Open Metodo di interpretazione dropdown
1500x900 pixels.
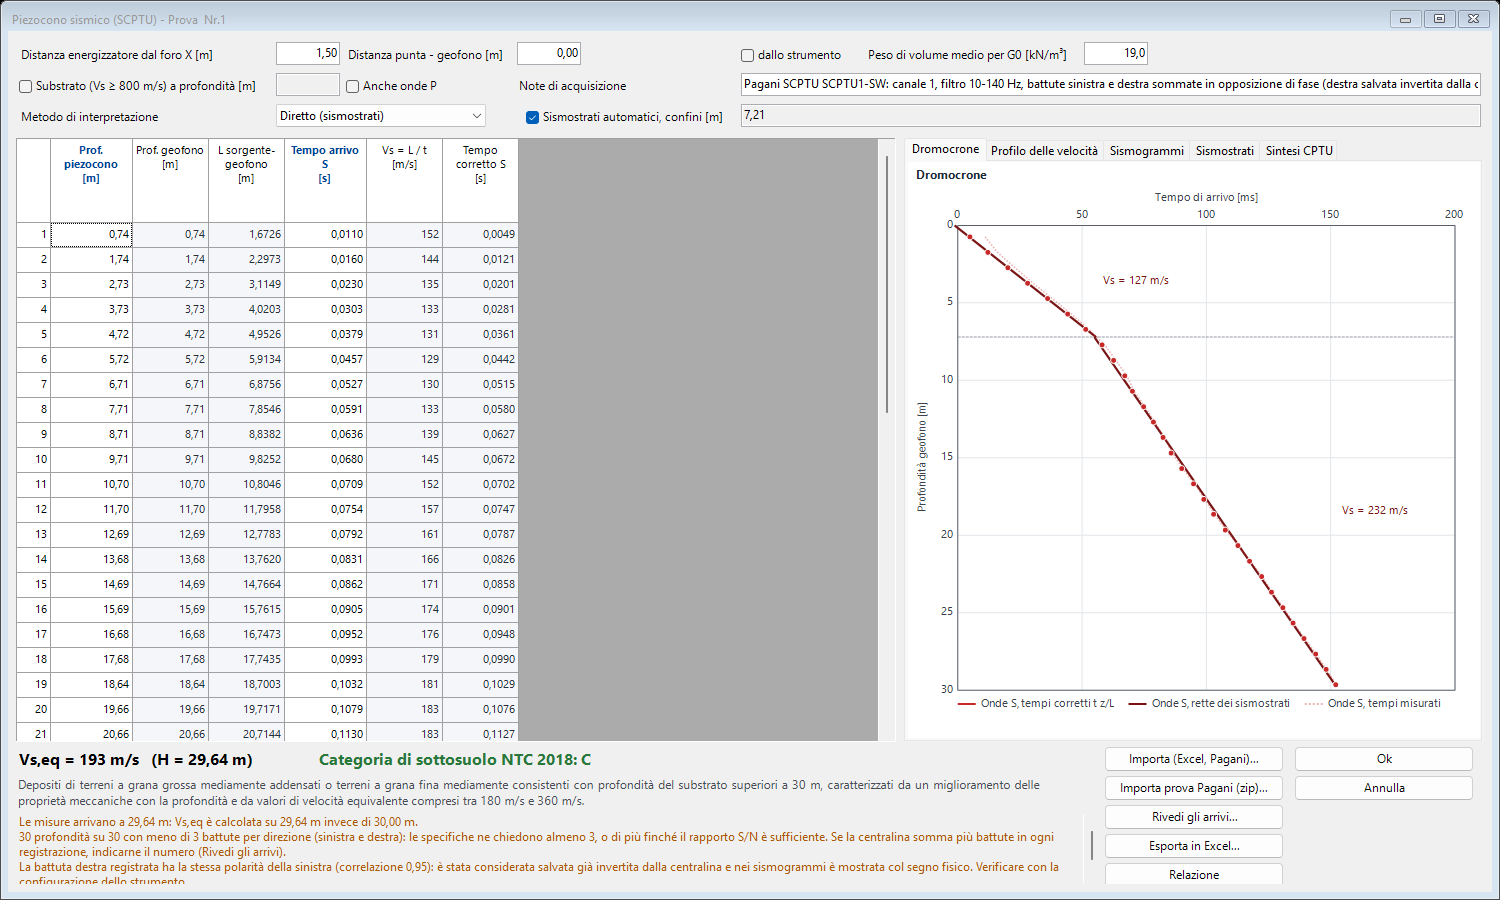[381, 116]
